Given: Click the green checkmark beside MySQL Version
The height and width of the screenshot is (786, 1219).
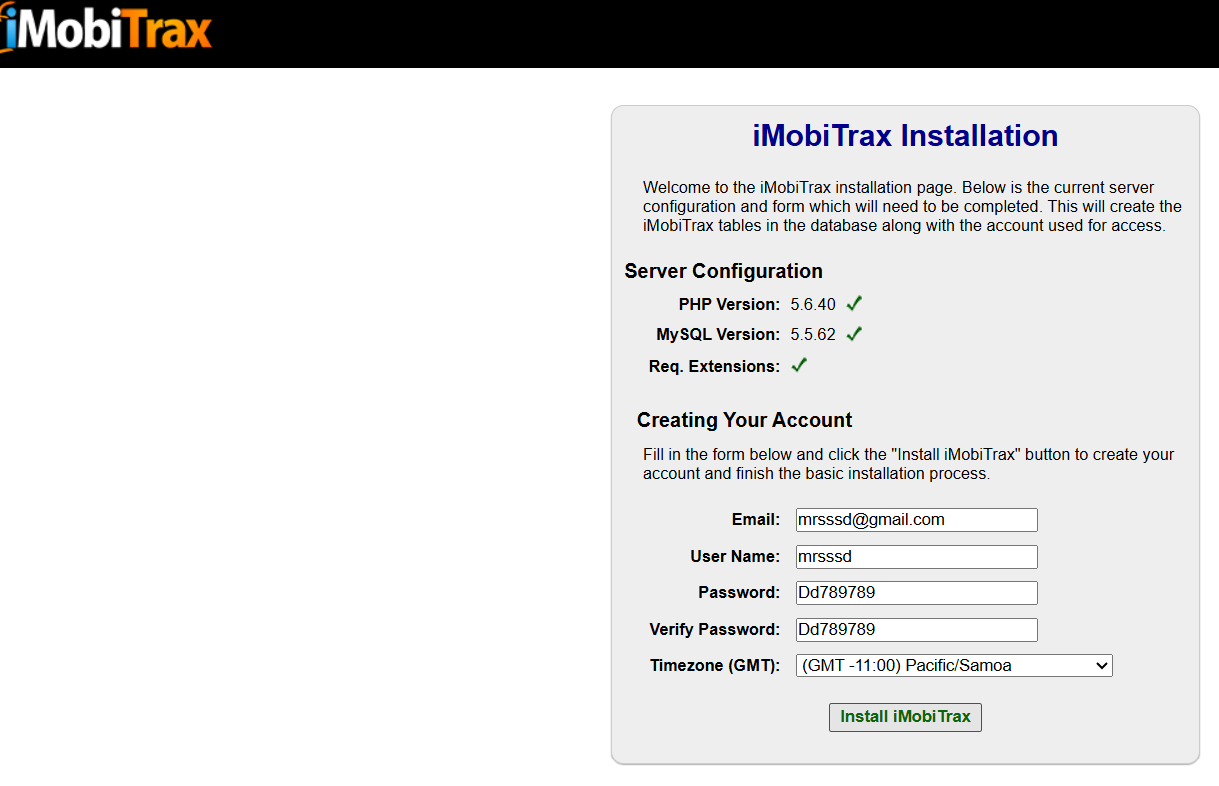Looking at the screenshot, I should pos(854,333).
